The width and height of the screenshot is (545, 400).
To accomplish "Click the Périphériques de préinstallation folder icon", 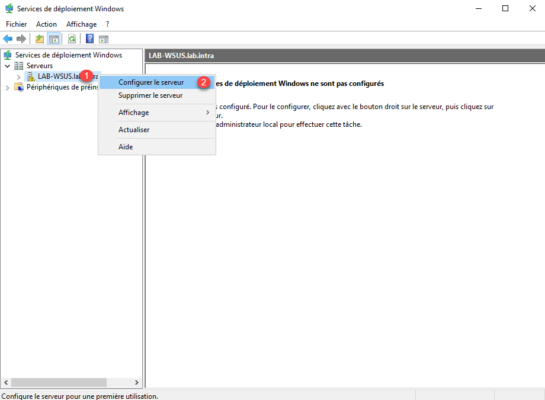I will pyautogui.click(x=19, y=87).
